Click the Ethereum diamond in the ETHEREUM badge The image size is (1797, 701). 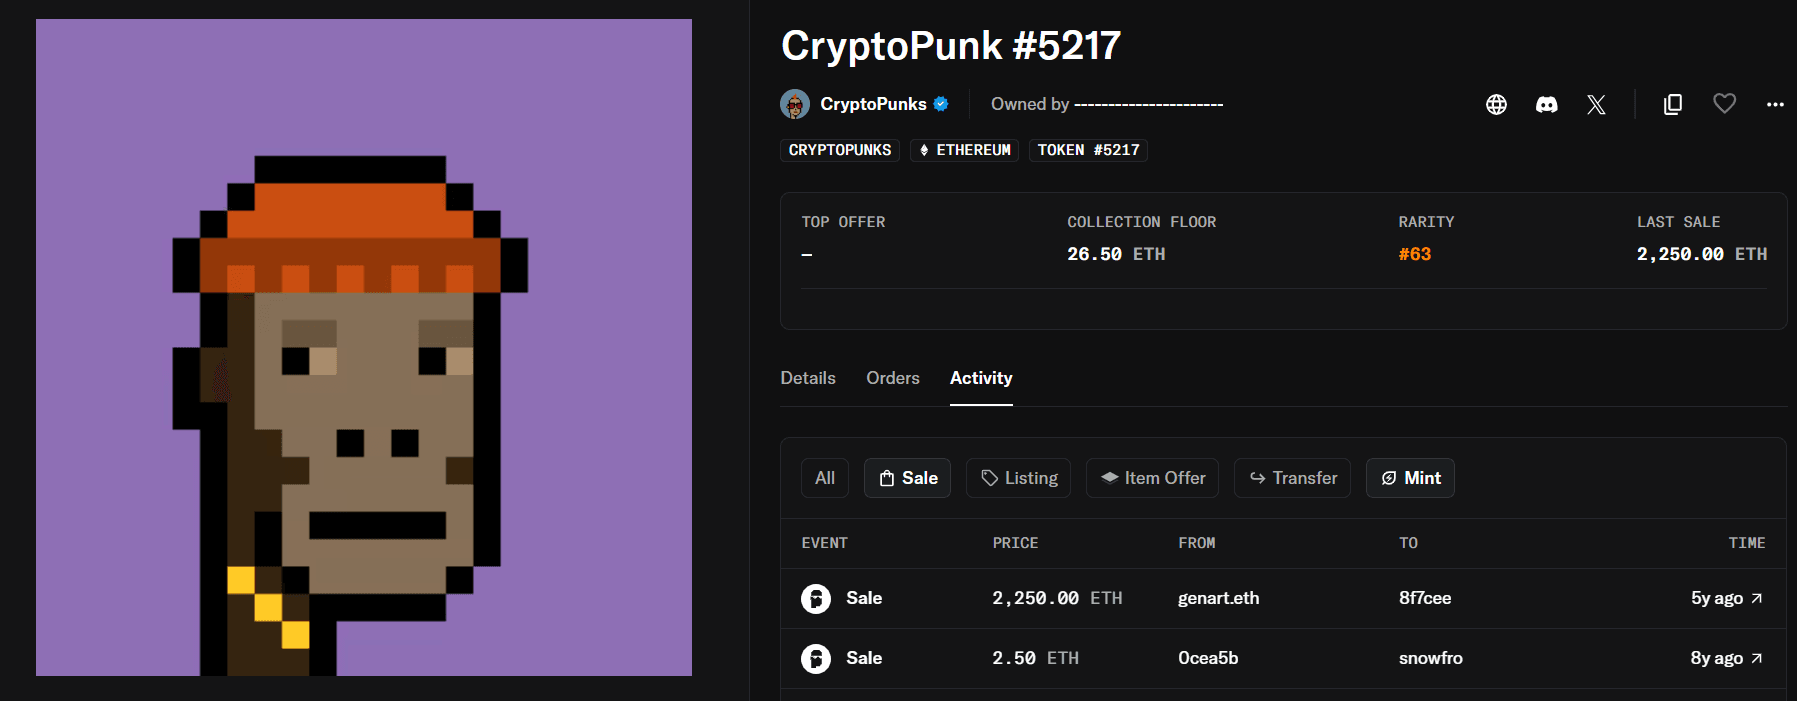click(x=925, y=150)
